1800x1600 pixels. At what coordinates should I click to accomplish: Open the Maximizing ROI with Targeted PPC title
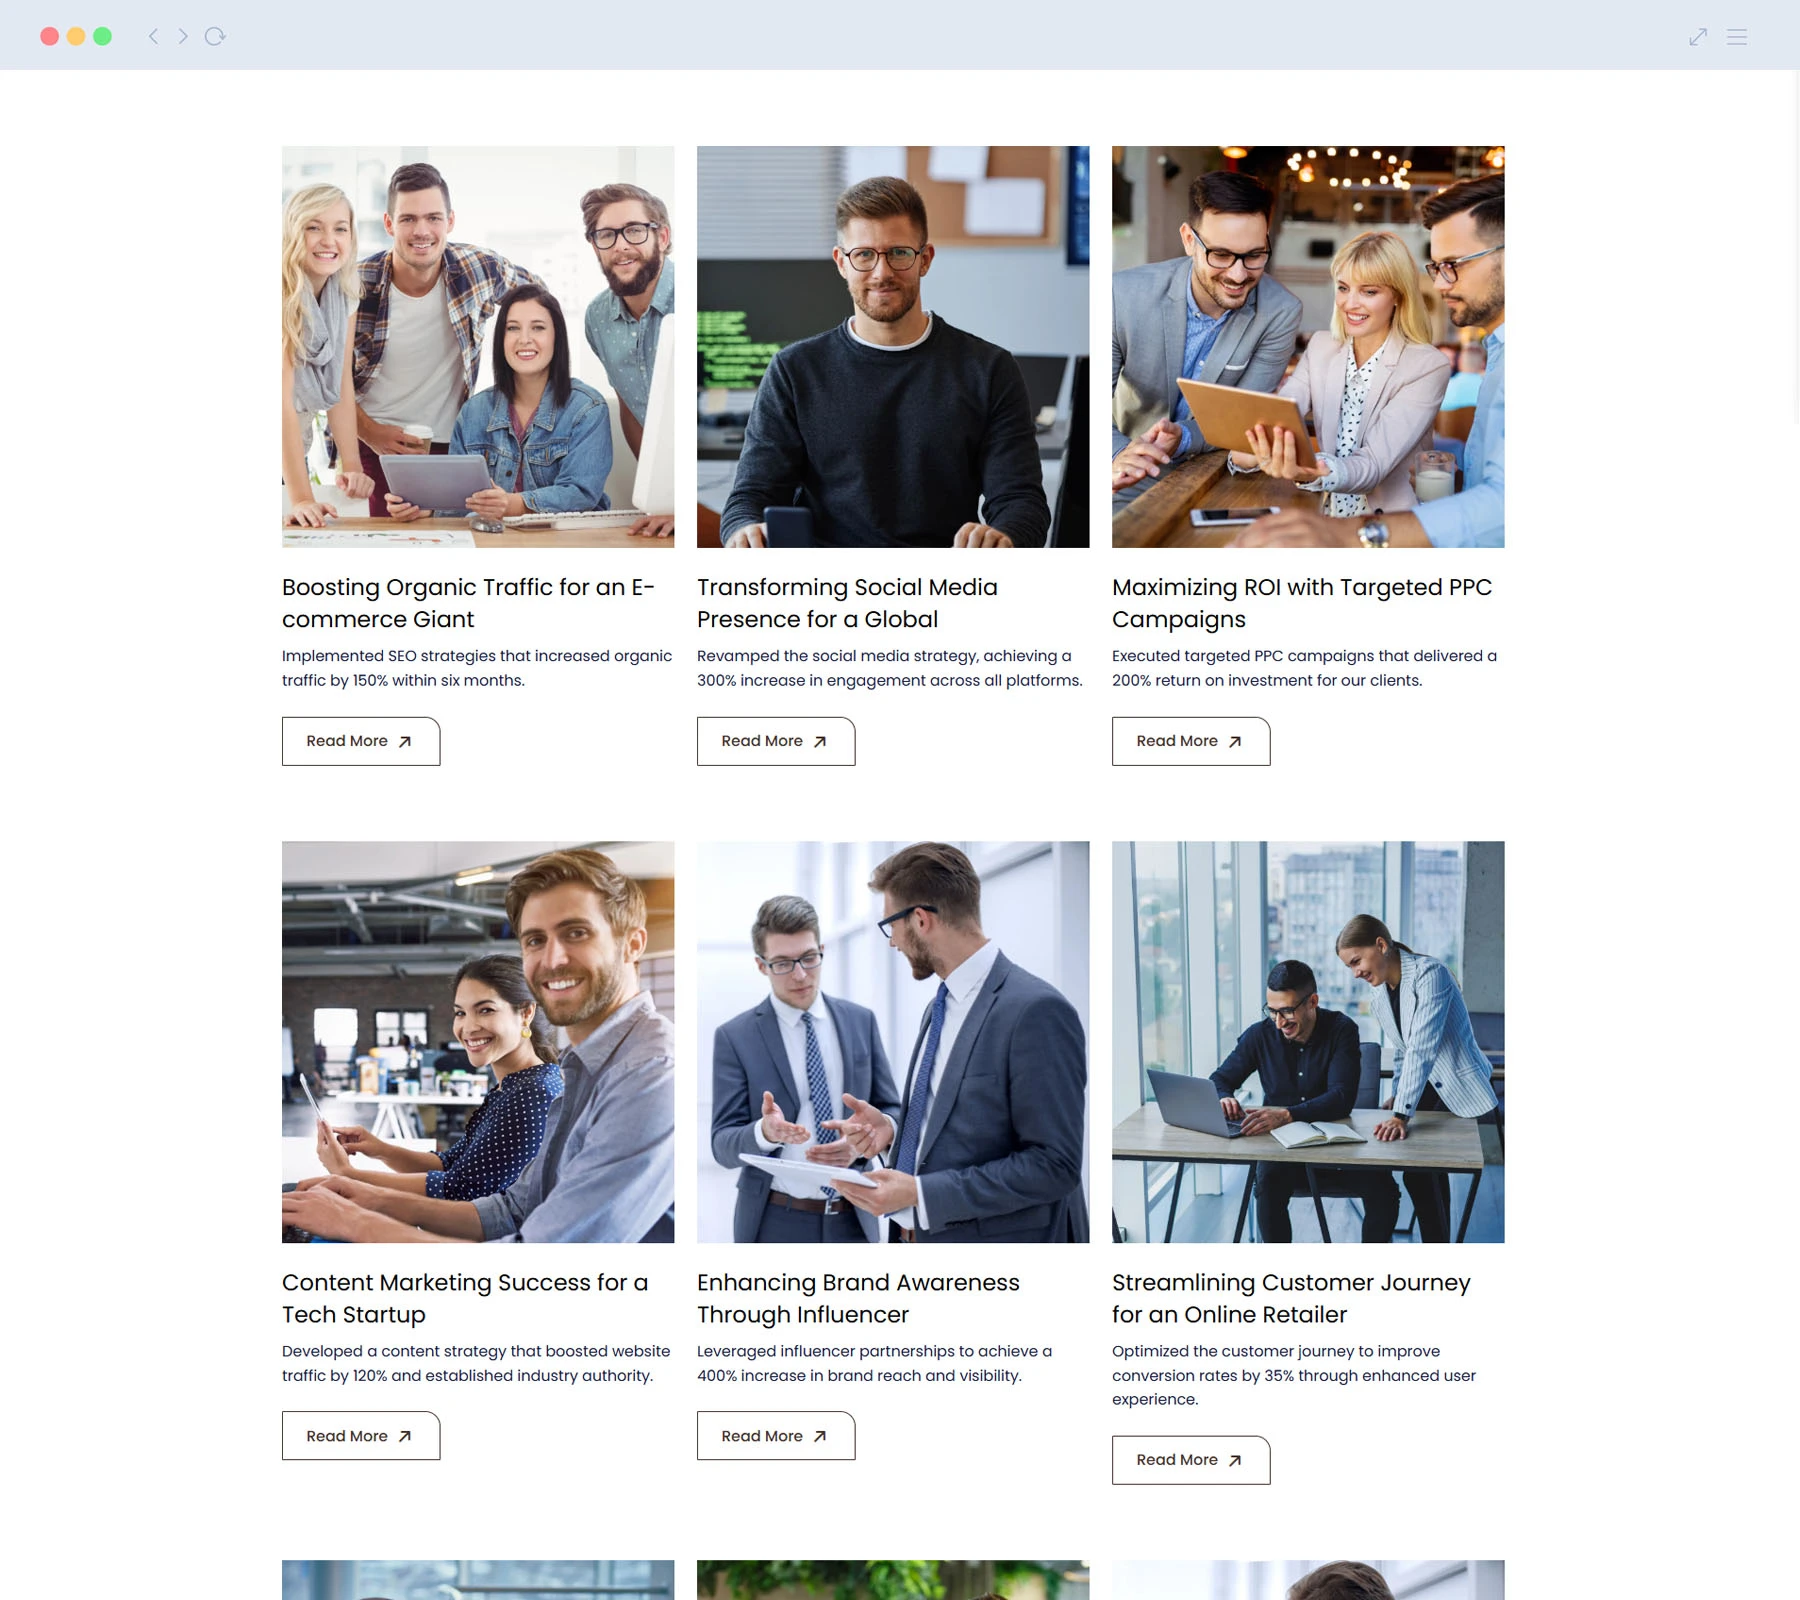click(x=1302, y=603)
